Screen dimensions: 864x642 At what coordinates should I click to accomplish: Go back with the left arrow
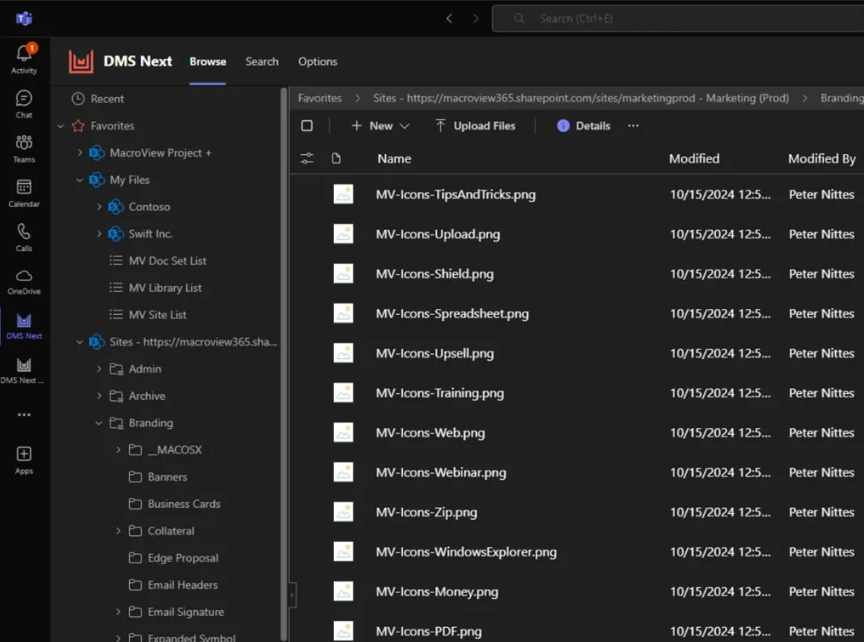click(x=449, y=19)
